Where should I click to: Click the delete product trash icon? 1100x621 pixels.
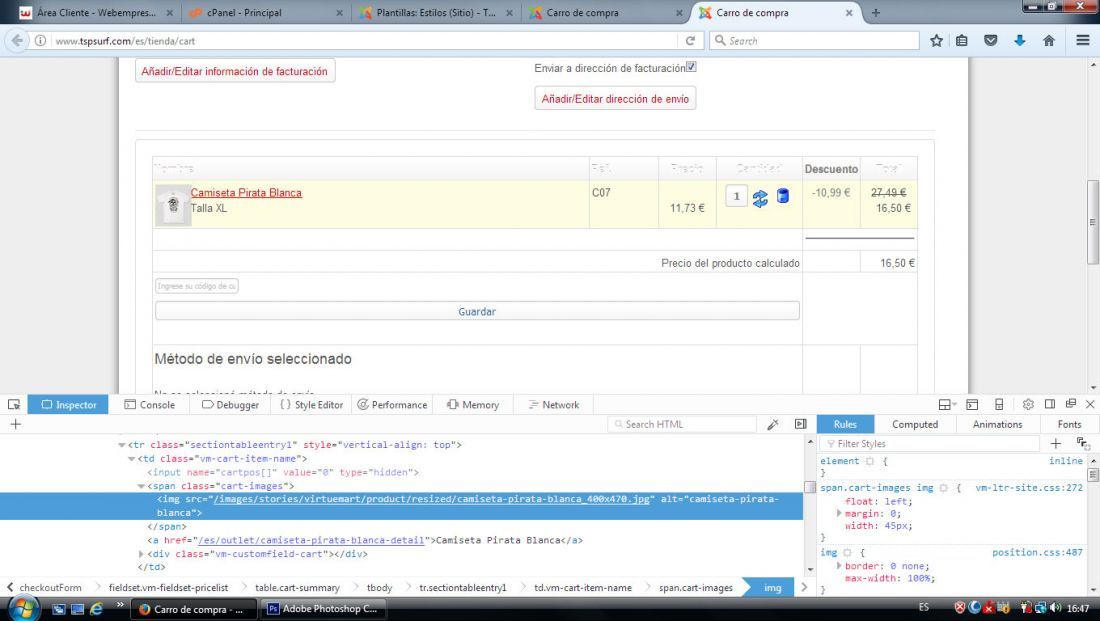click(x=783, y=196)
